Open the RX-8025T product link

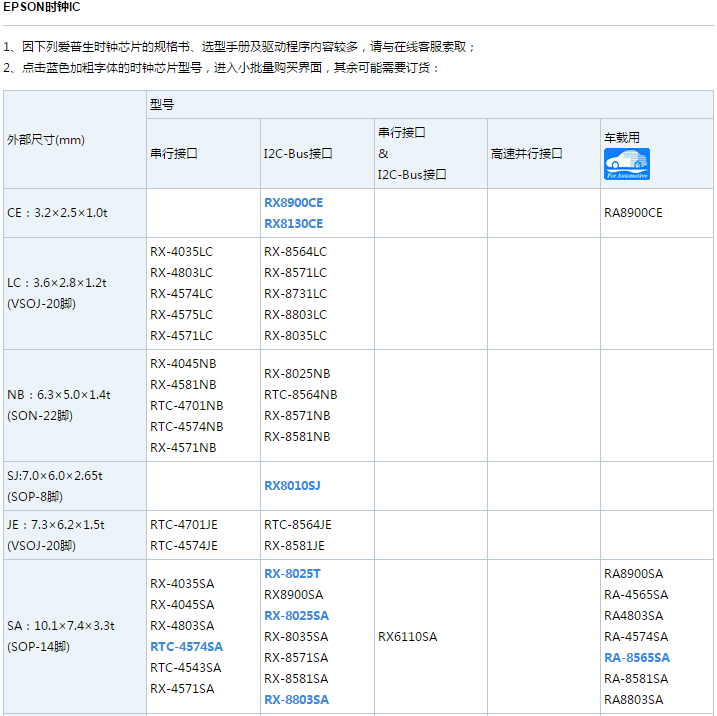coord(292,574)
